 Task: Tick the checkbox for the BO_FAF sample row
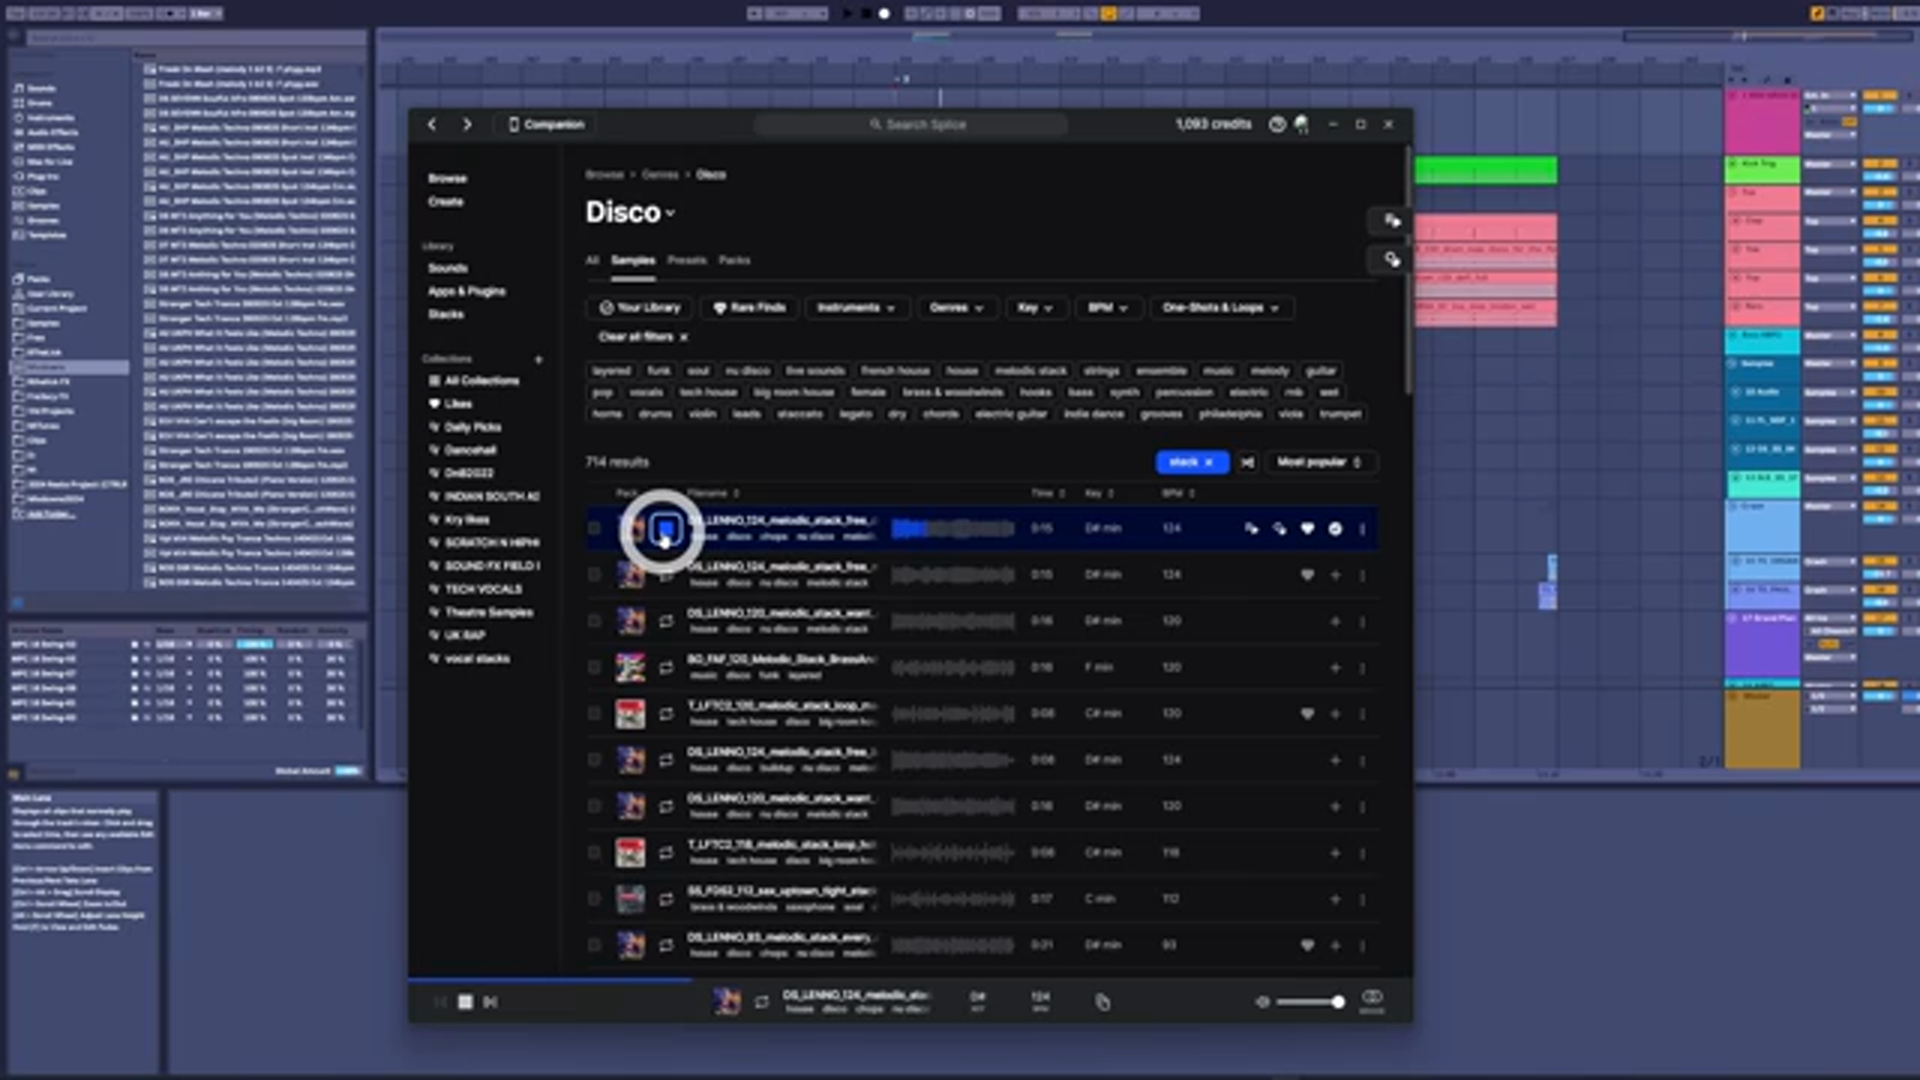click(595, 668)
